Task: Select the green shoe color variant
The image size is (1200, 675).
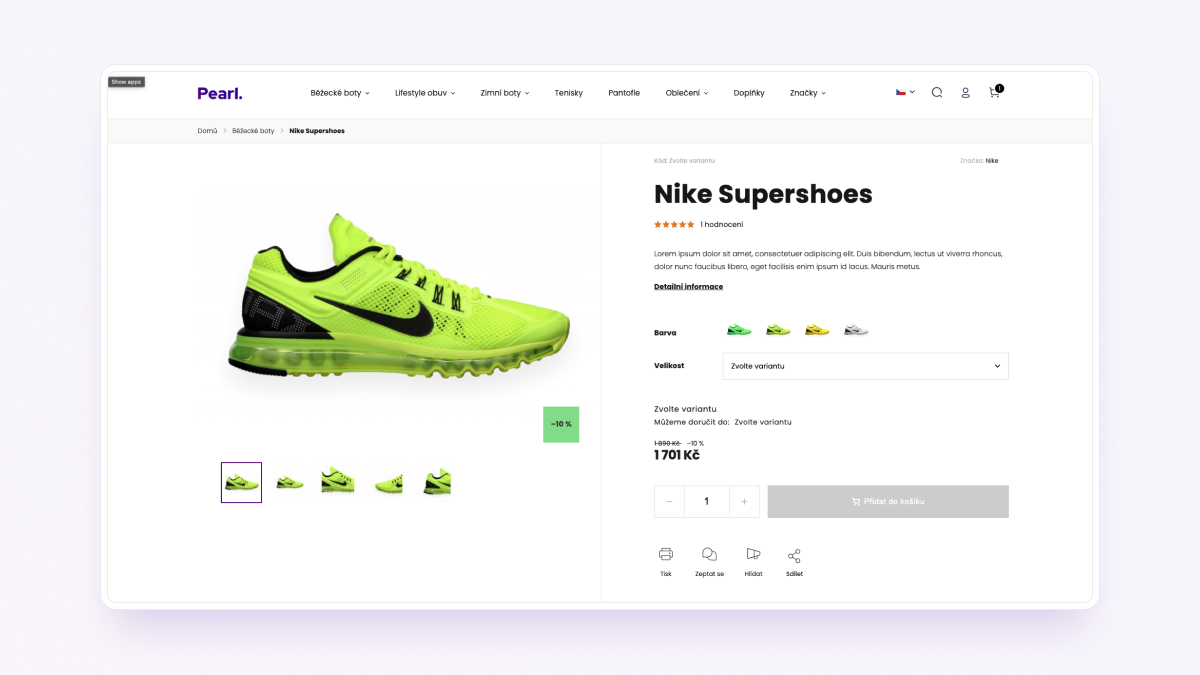Action: pos(739,330)
